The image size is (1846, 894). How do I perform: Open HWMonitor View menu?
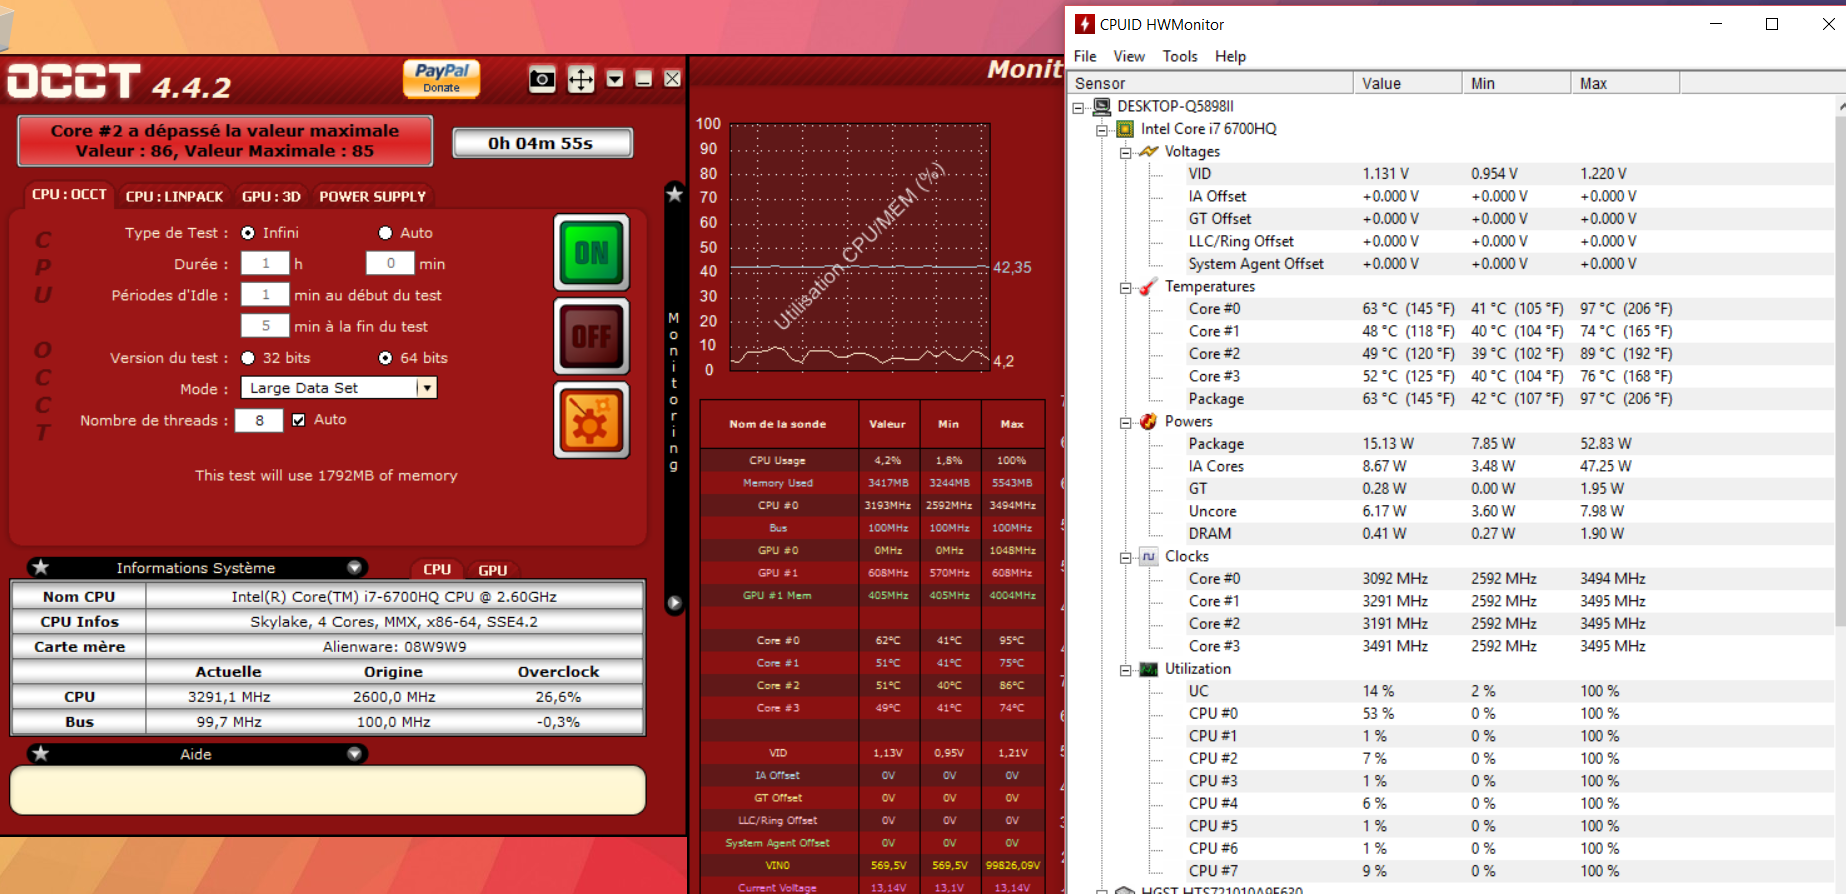[1129, 56]
